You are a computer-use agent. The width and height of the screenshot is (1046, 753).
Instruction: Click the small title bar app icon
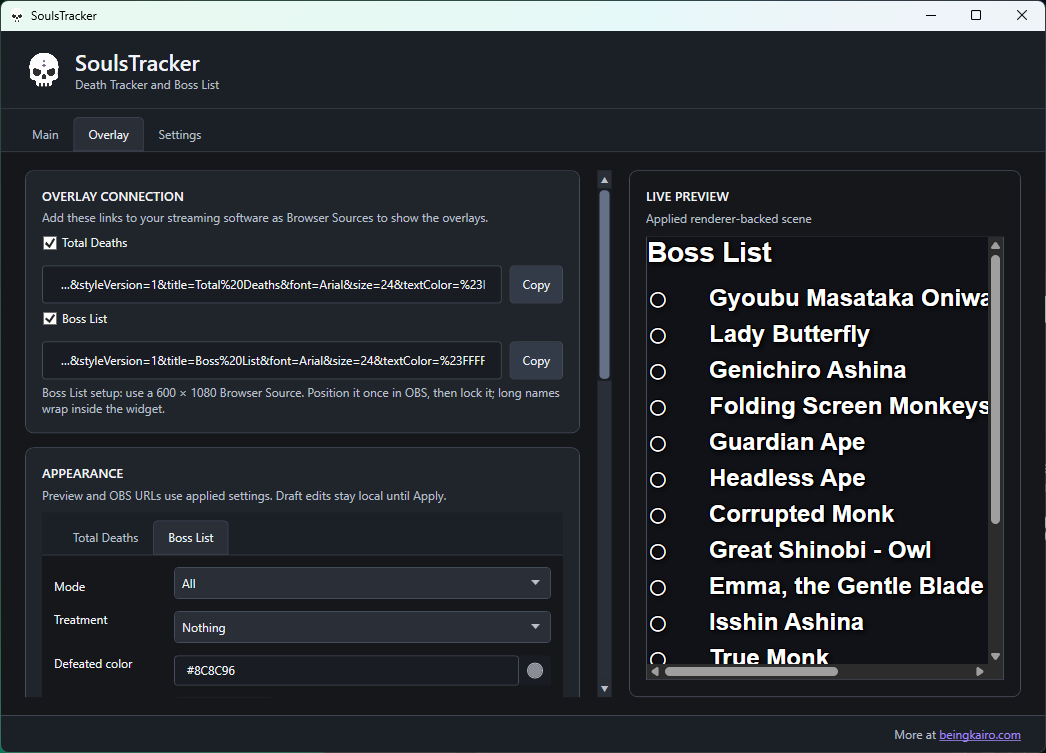tap(17, 16)
